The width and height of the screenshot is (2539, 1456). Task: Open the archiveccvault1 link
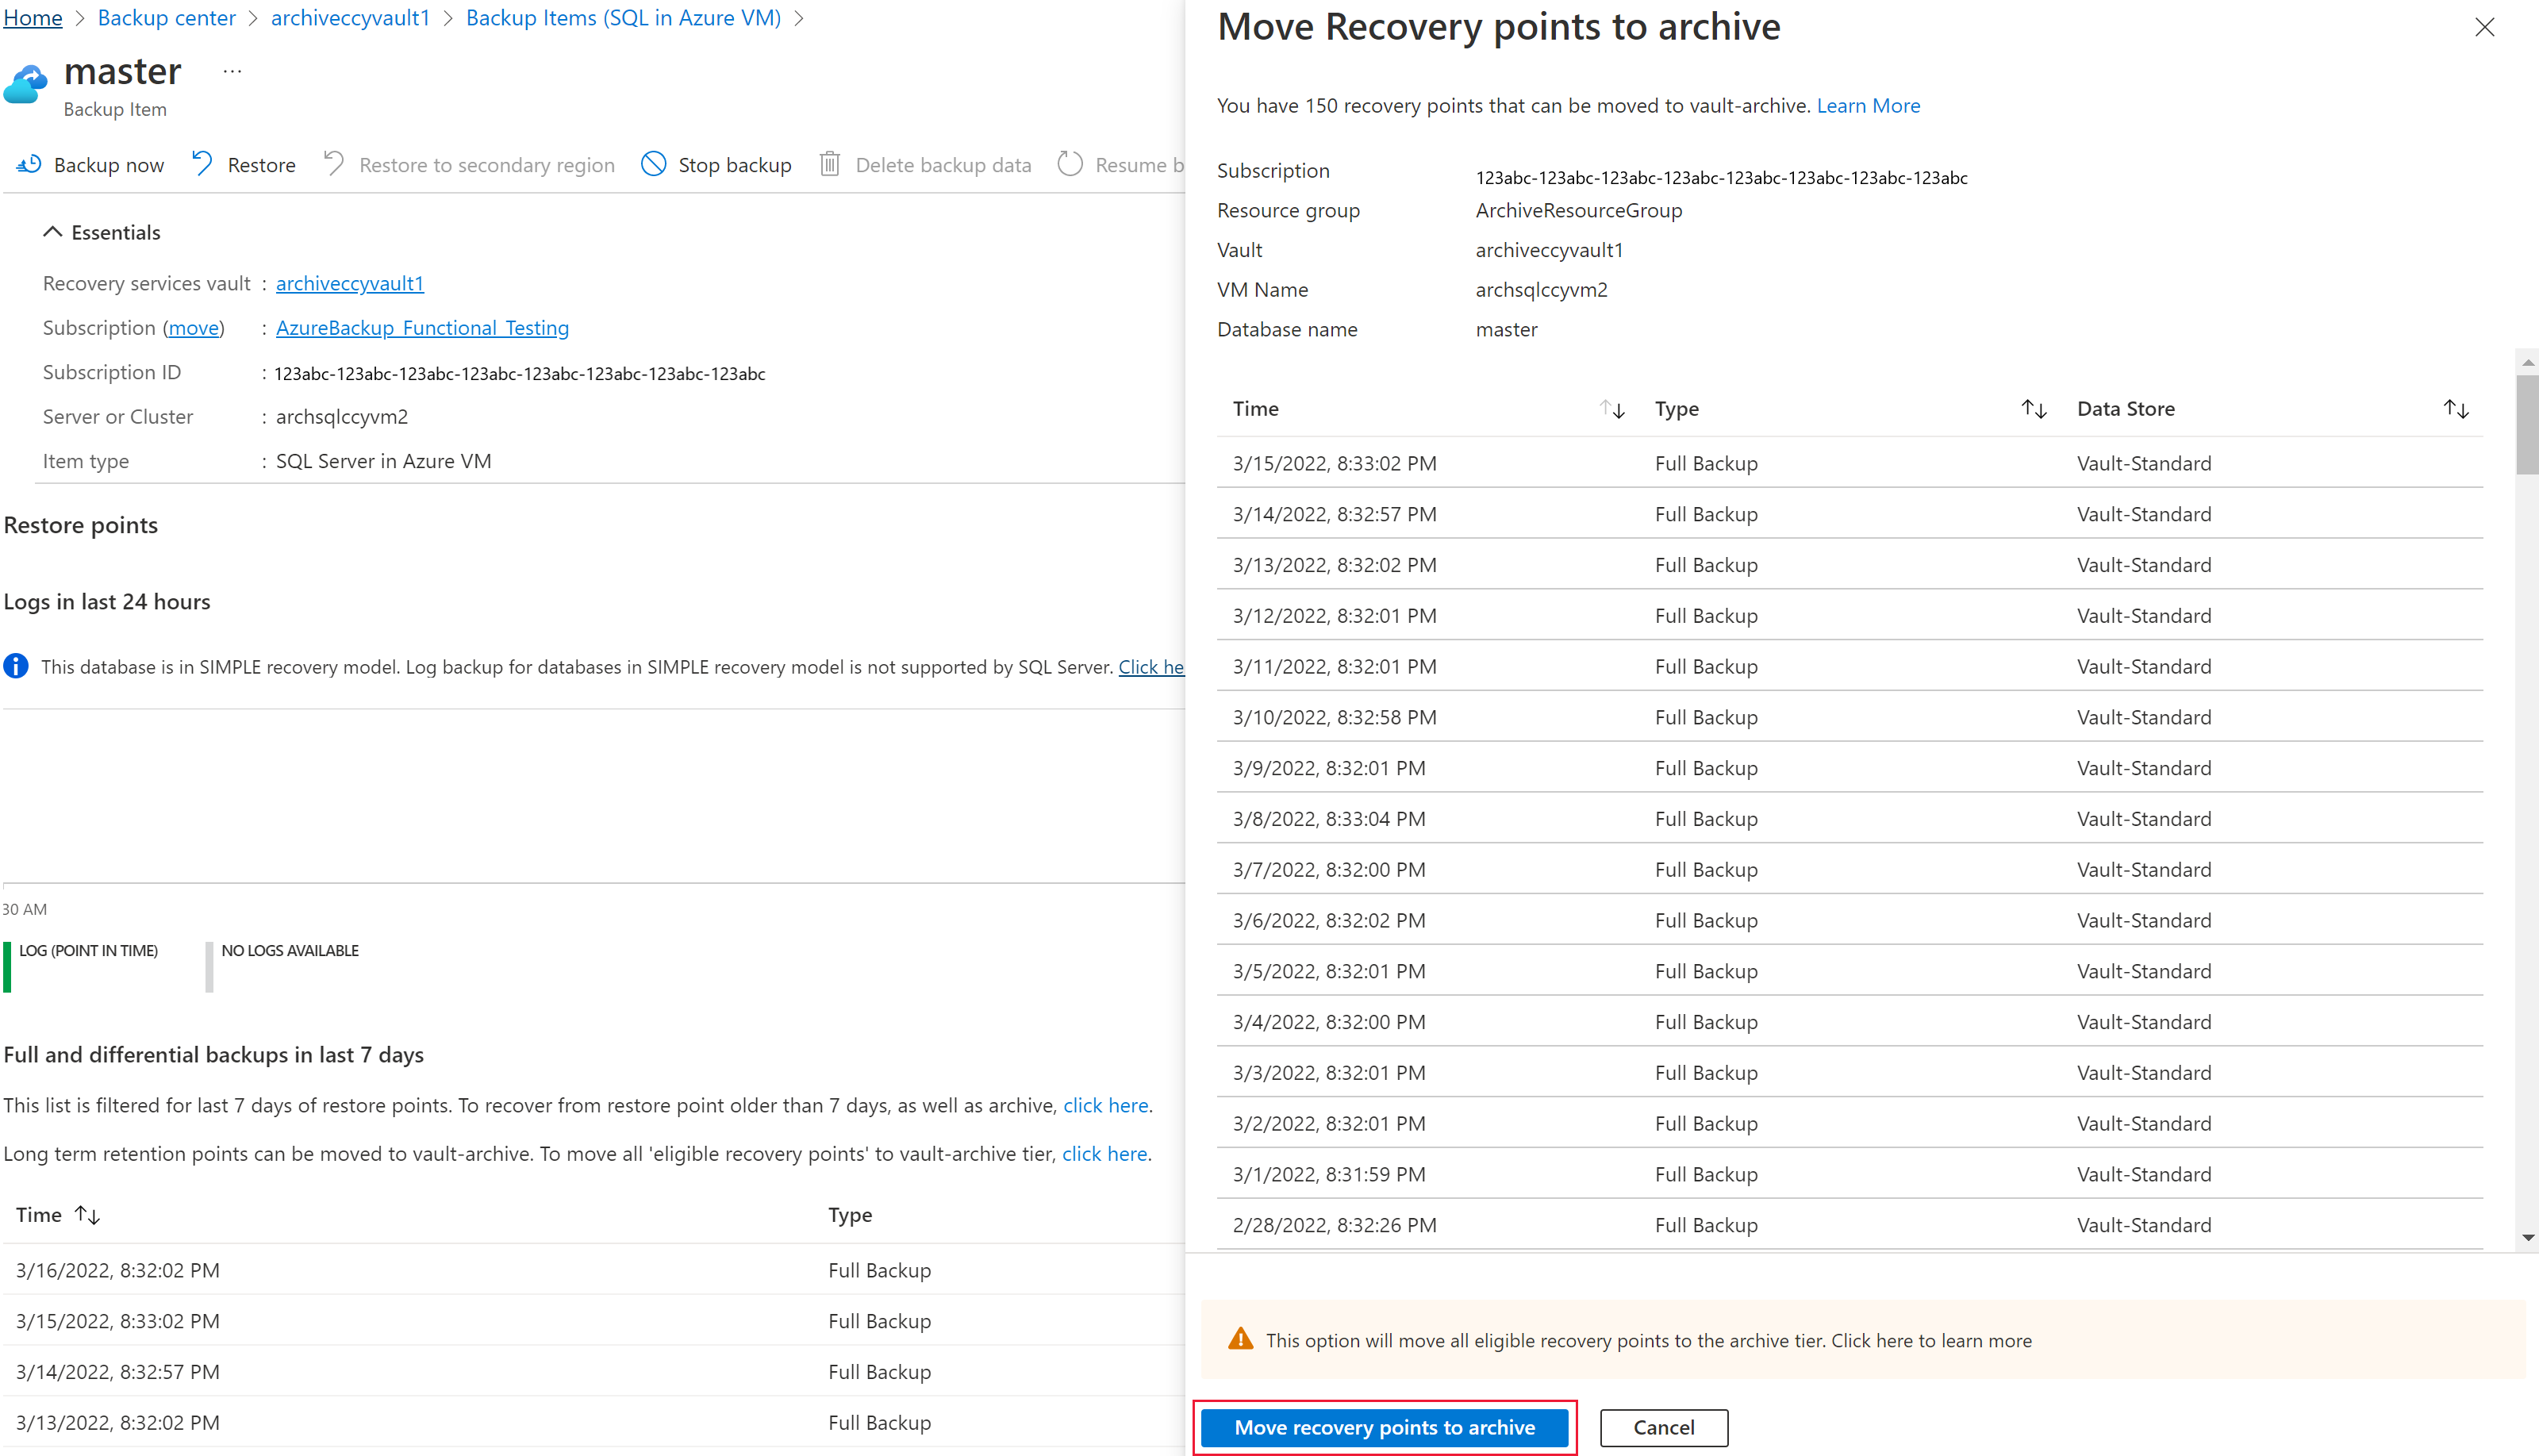pos(349,282)
